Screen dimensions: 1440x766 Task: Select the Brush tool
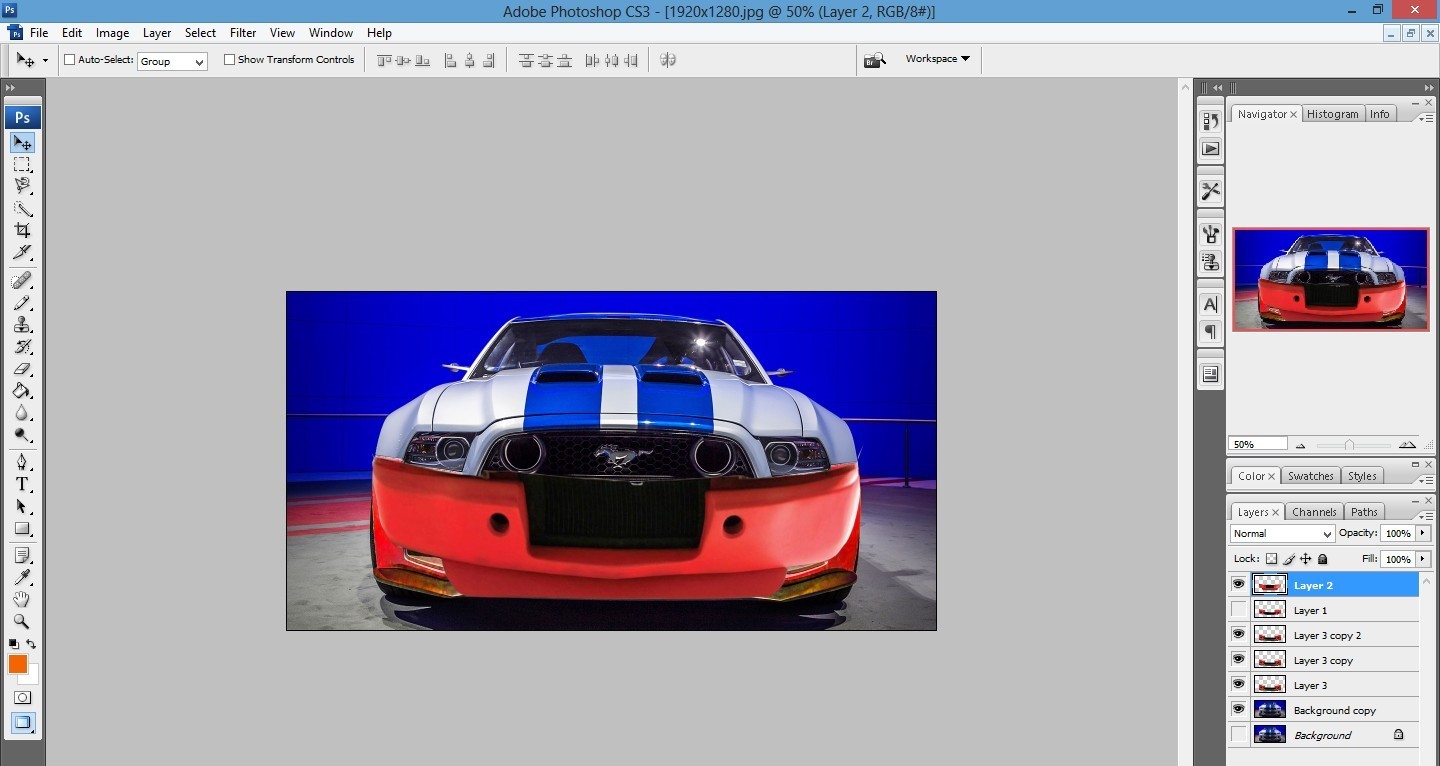tap(22, 302)
